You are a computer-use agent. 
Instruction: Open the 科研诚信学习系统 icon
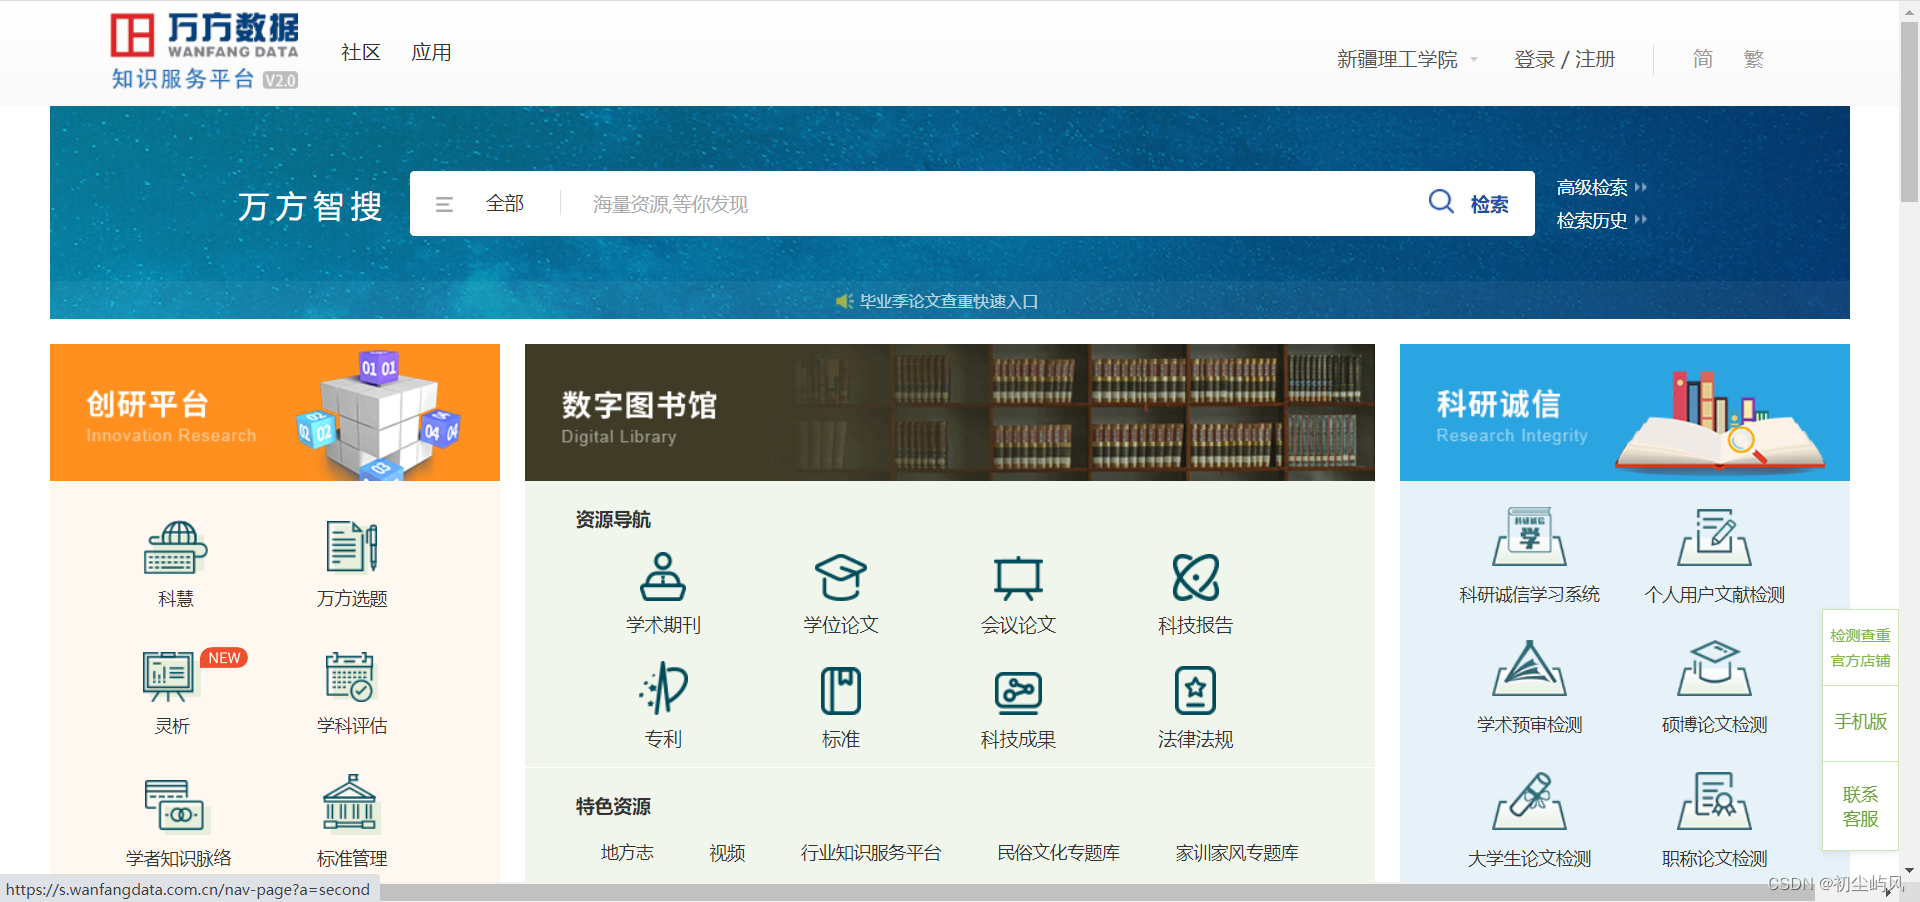click(1529, 537)
